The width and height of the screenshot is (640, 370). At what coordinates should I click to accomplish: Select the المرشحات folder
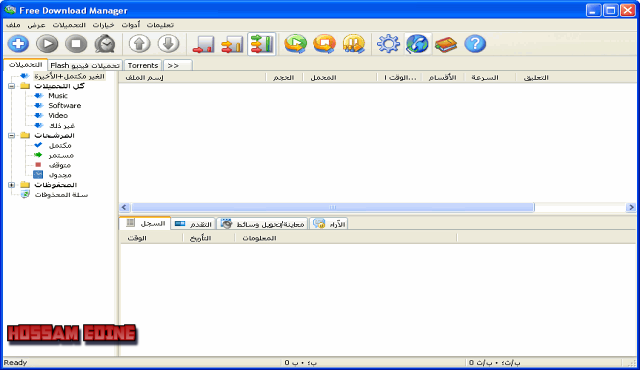point(54,135)
